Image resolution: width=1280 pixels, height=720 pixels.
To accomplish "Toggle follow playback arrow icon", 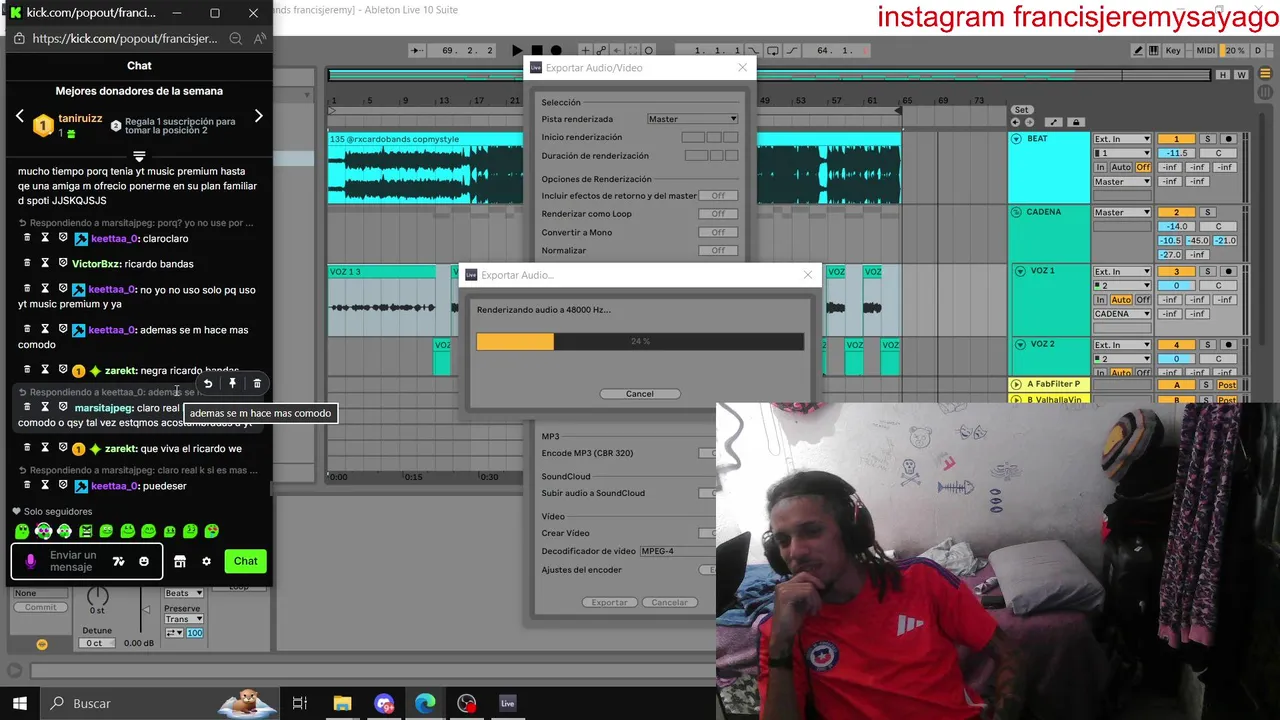I will [x=418, y=50].
